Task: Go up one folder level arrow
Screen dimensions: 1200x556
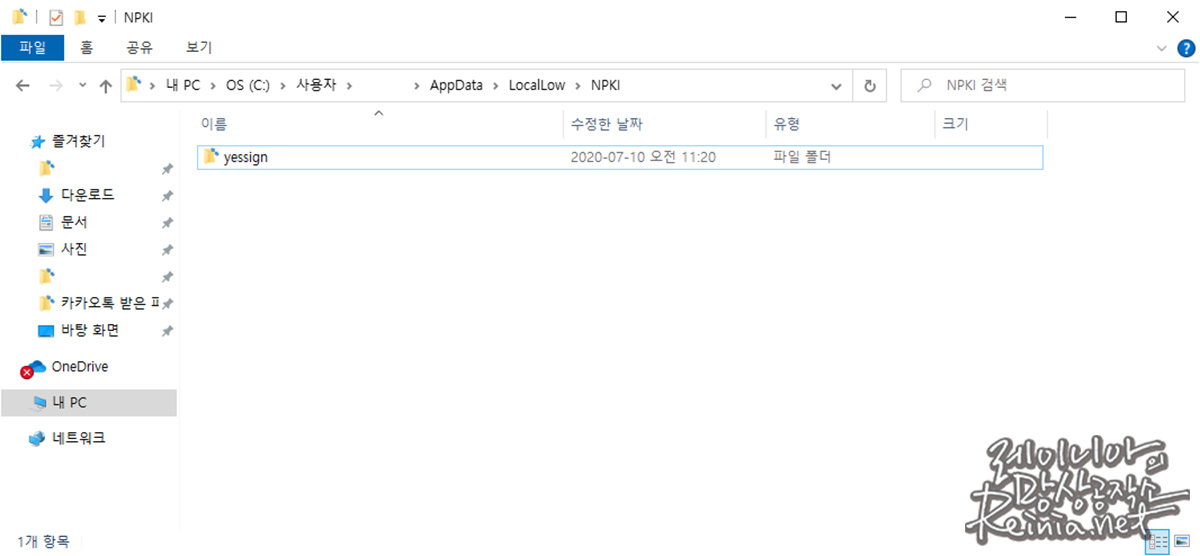Action: click(x=106, y=86)
